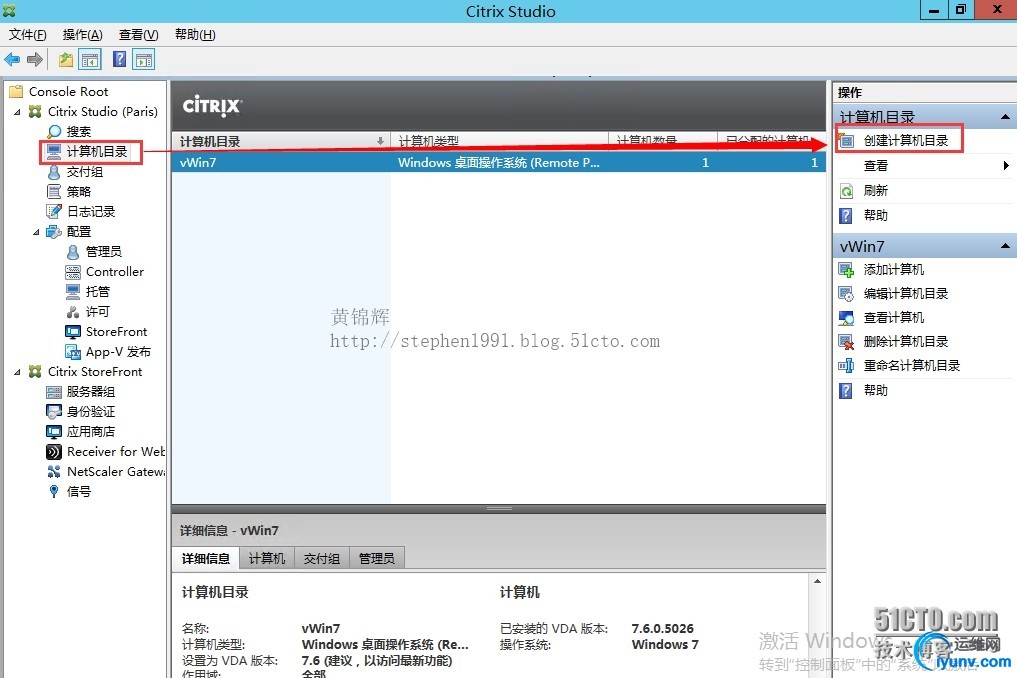The height and width of the screenshot is (678, 1017).
Task: Close the Citrix Studio window
Action: coord(996,10)
